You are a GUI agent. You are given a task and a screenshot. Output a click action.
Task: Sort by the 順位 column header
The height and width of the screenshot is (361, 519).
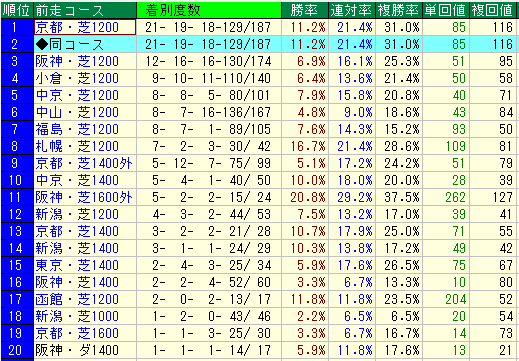click(17, 10)
